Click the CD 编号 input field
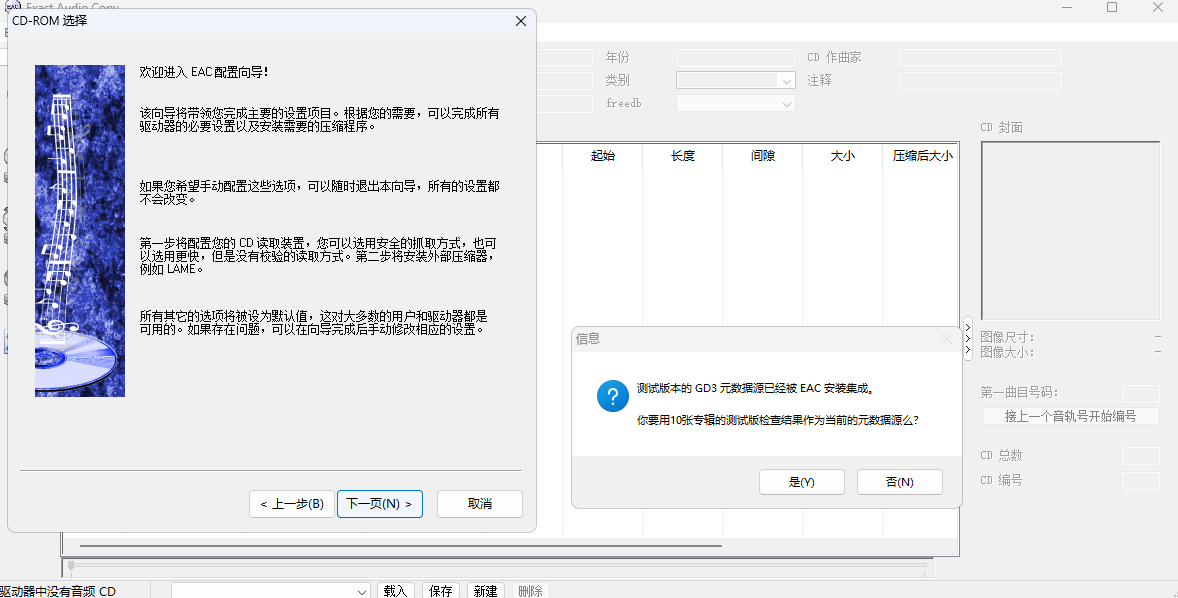Image resolution: width=1178 pixels, height=598 pixels. click(1140, 480)
